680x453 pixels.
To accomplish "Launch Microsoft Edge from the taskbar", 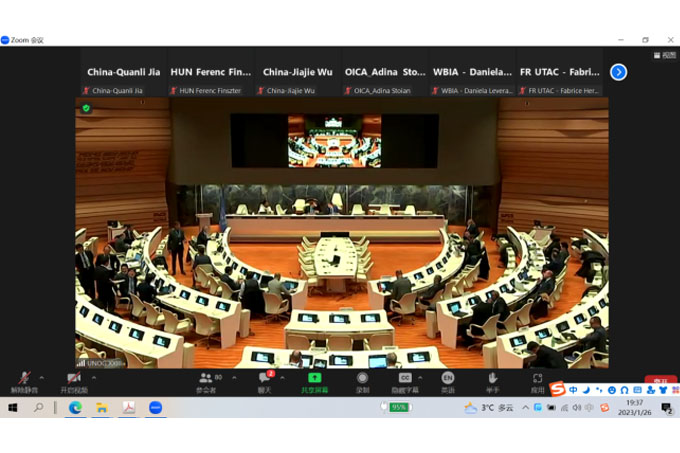I will (75, 407).
